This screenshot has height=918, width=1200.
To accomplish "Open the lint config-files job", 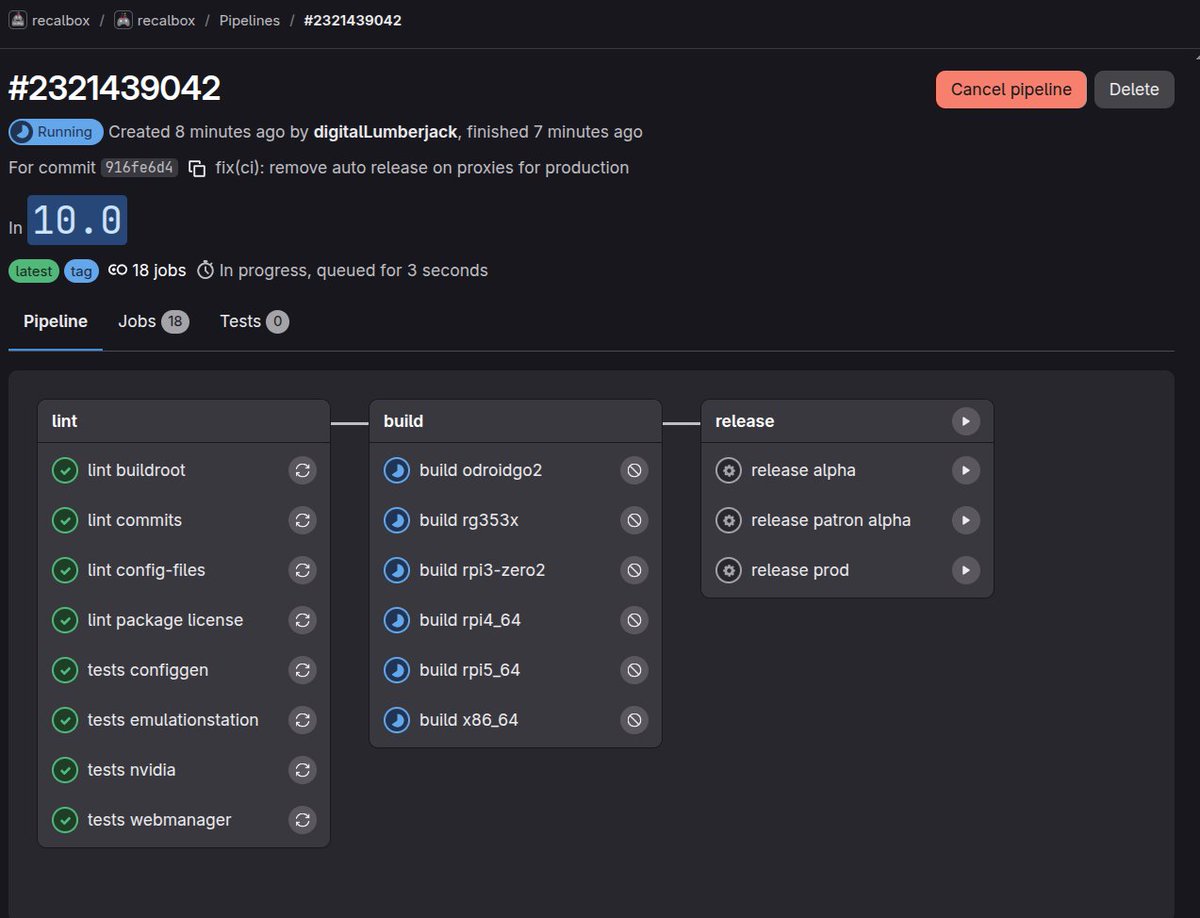I will click(146, 570).
